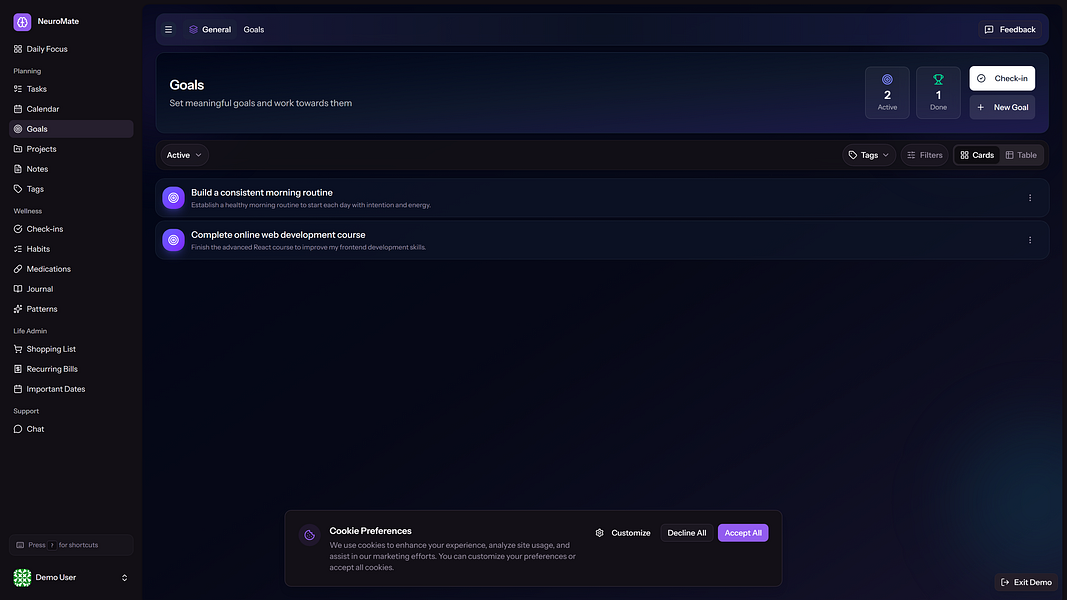Image resolution: width=1067 pixels, height=600 pixels.
Task: Customize cookie preferences
Action: (x=623, y=533)
